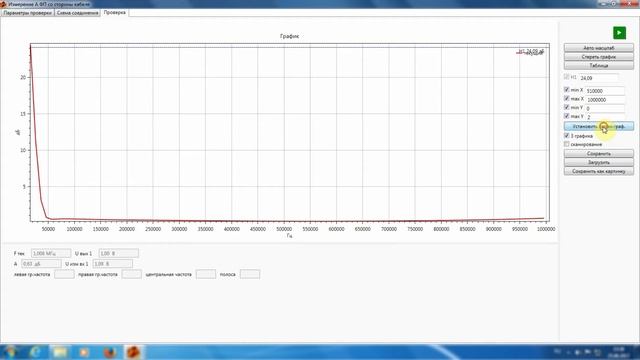Screen dimensions: 640x360
Task: Toggle the max X checkbox
Action: pyautogui.click(x=567, y=98)
